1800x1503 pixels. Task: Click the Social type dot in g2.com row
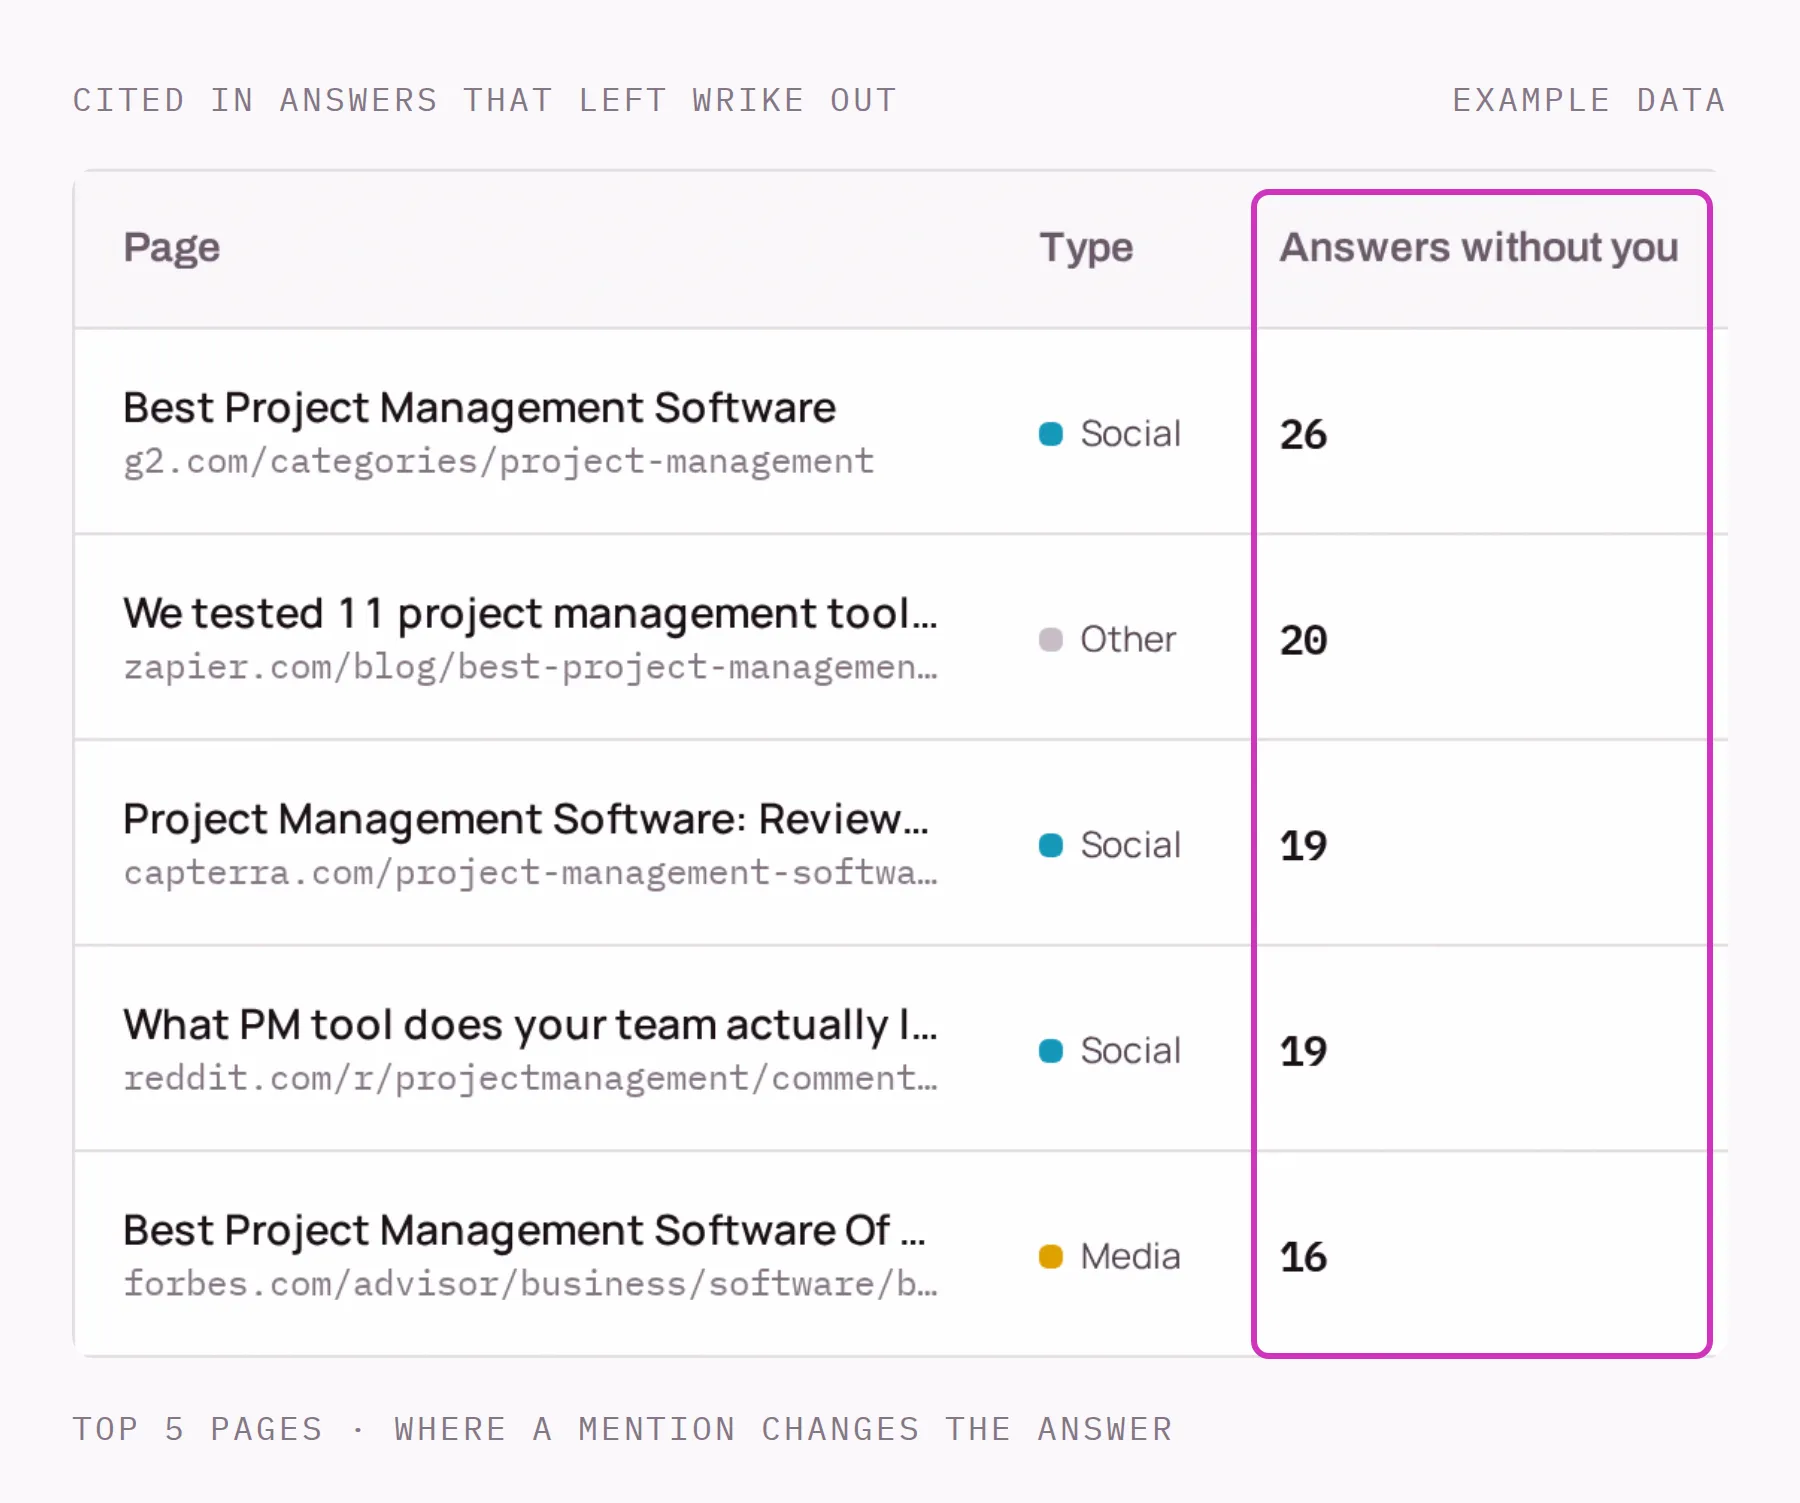[x=1051, y=434]
